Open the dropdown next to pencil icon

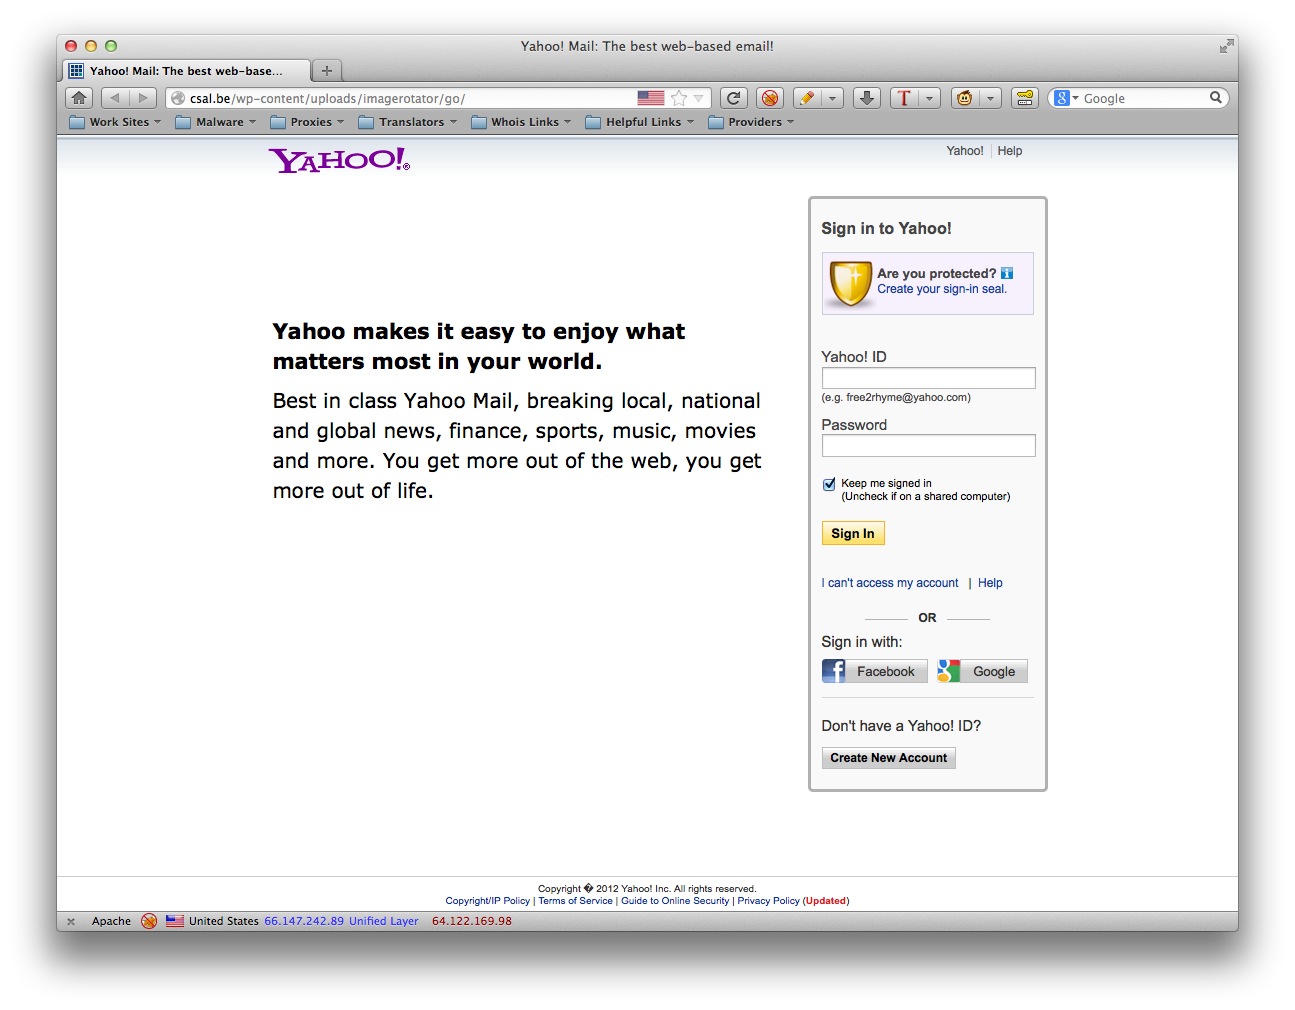point(832,98)
